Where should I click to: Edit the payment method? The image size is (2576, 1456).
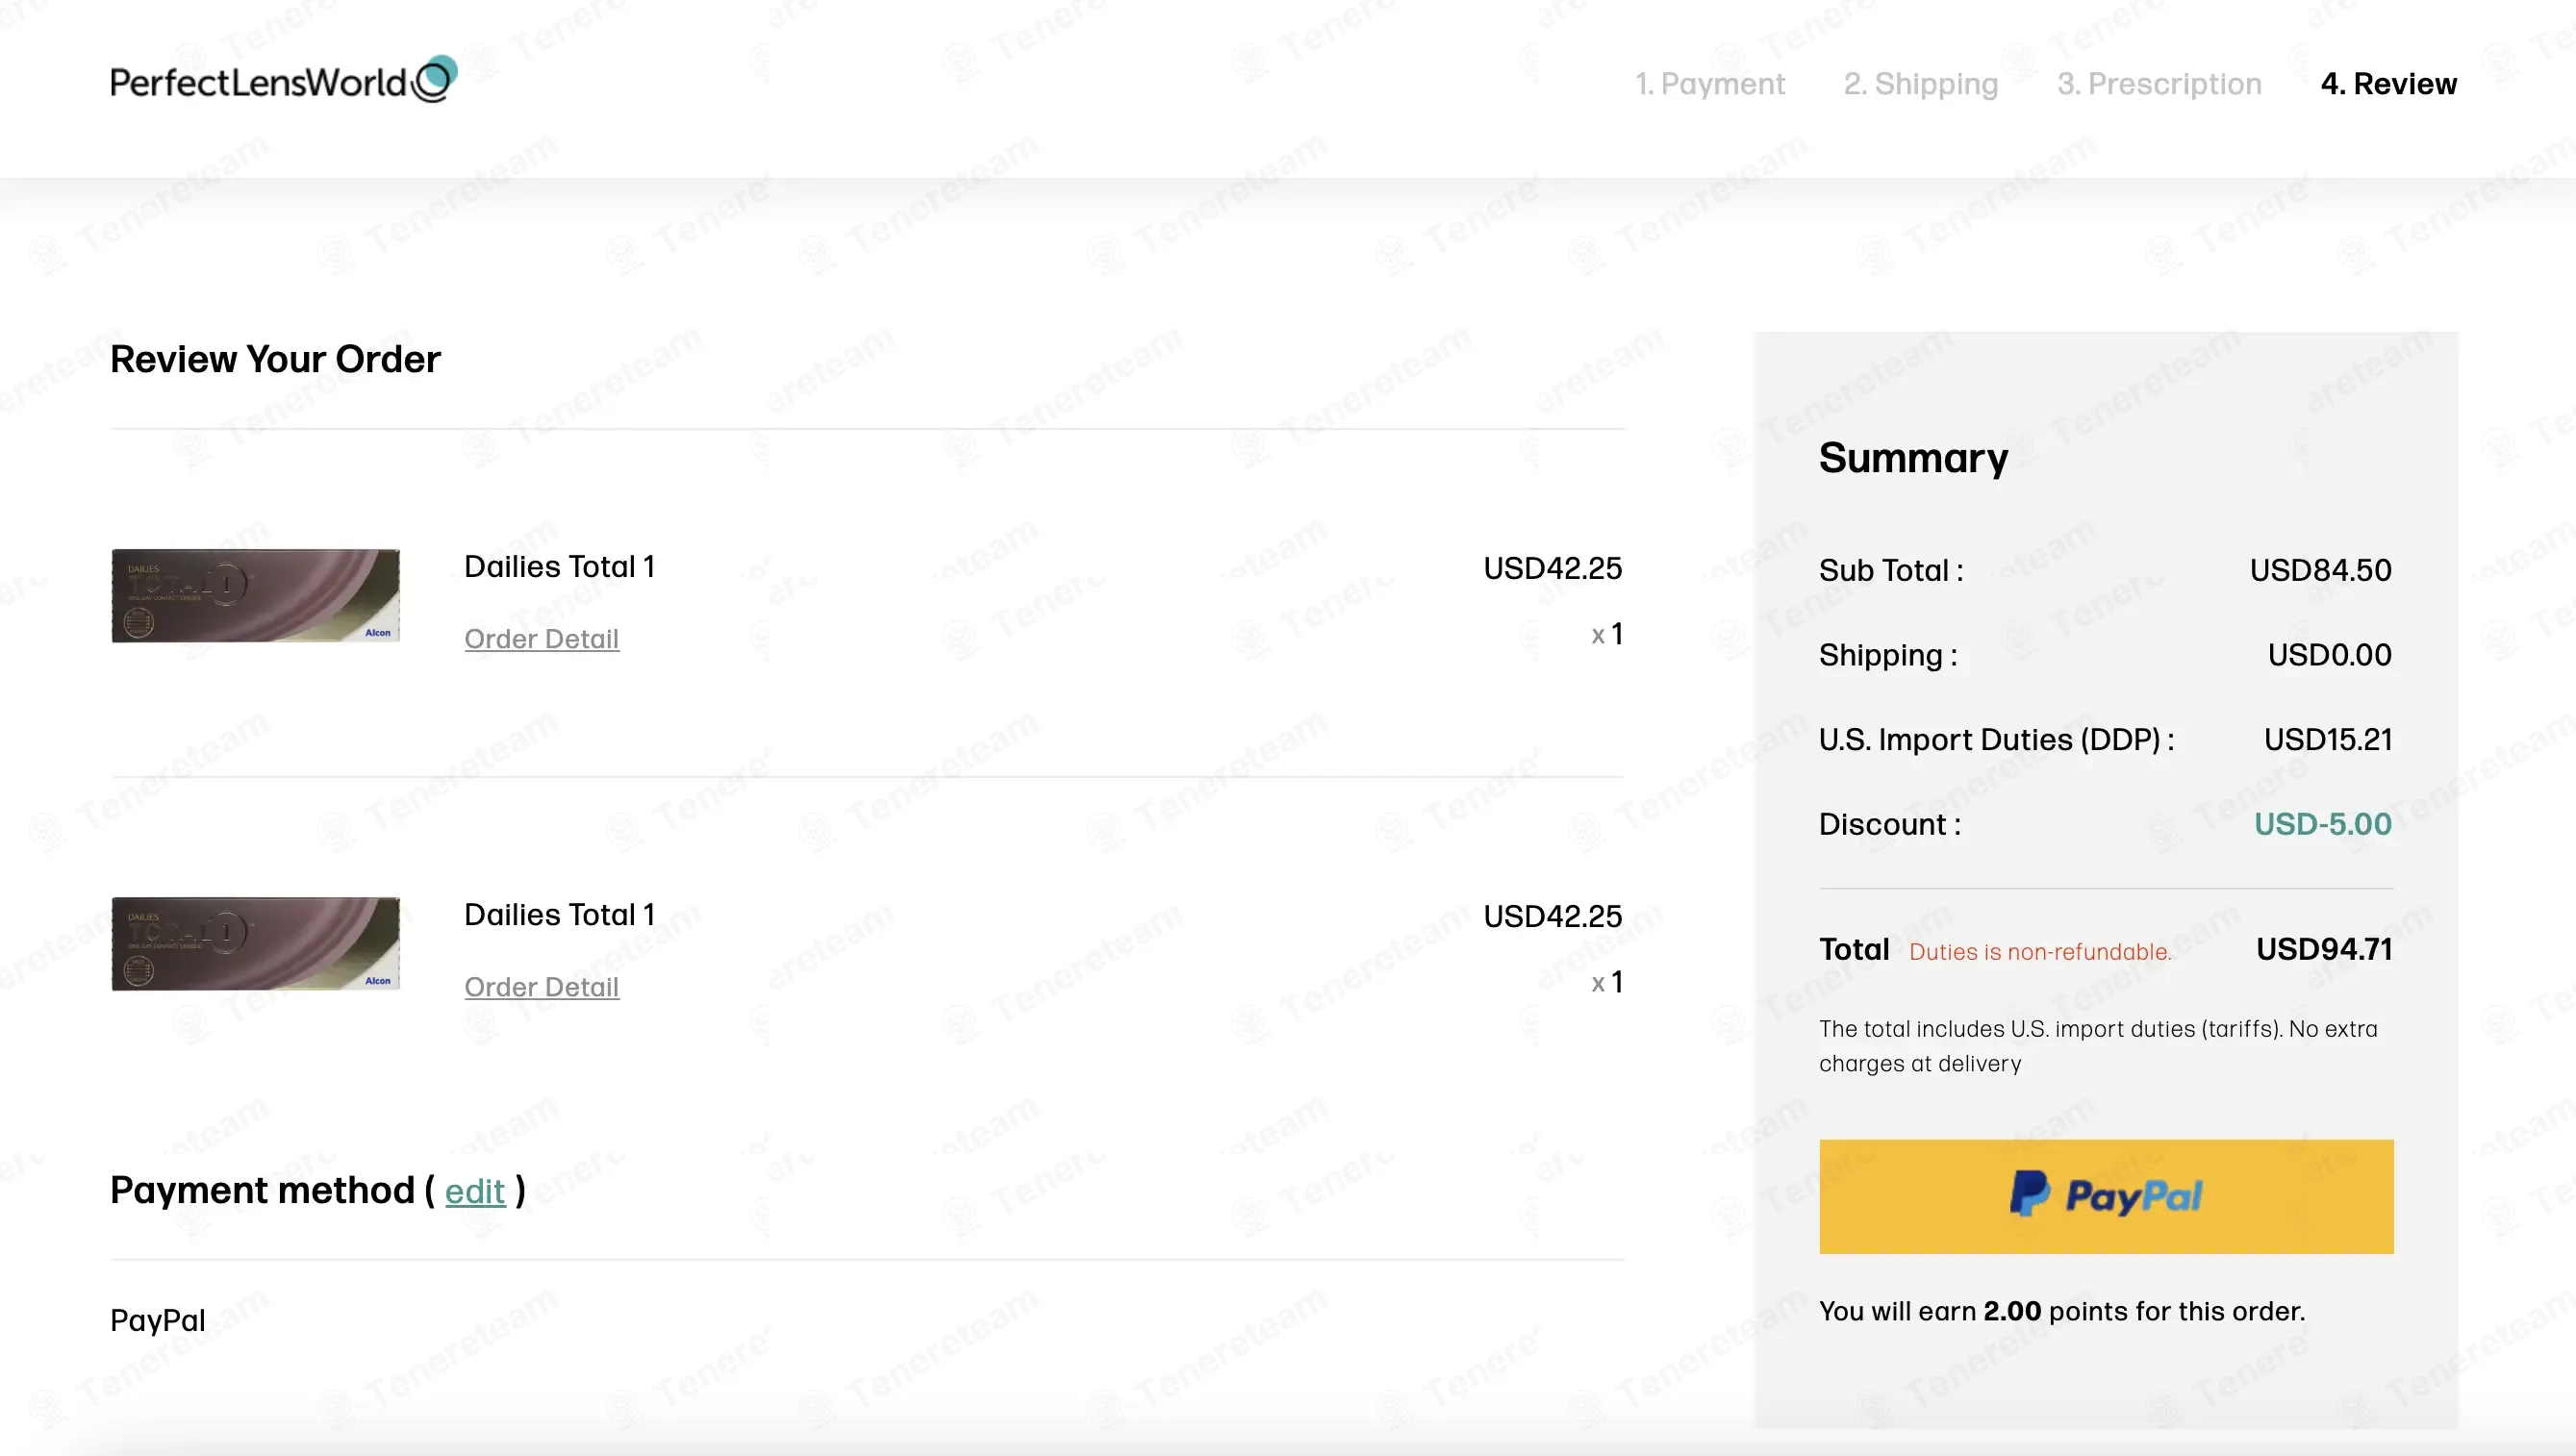[x=475, y=1191]
